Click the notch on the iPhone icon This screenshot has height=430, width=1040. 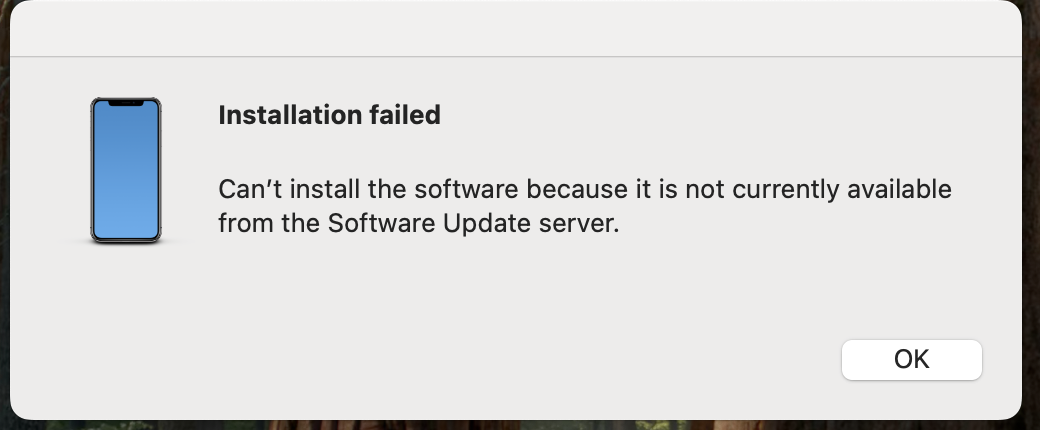126,103
